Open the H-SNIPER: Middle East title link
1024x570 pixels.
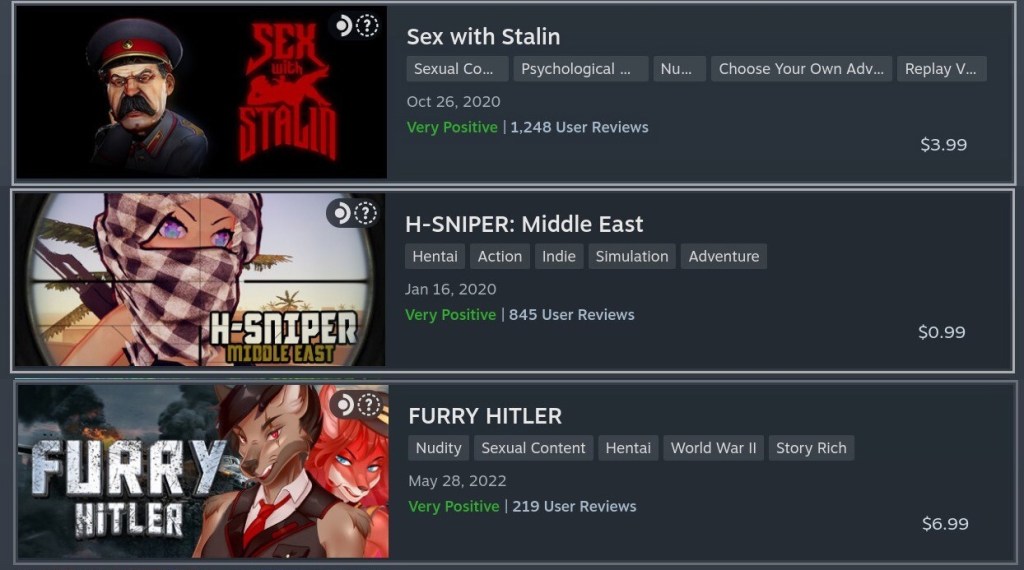(524, 224)
